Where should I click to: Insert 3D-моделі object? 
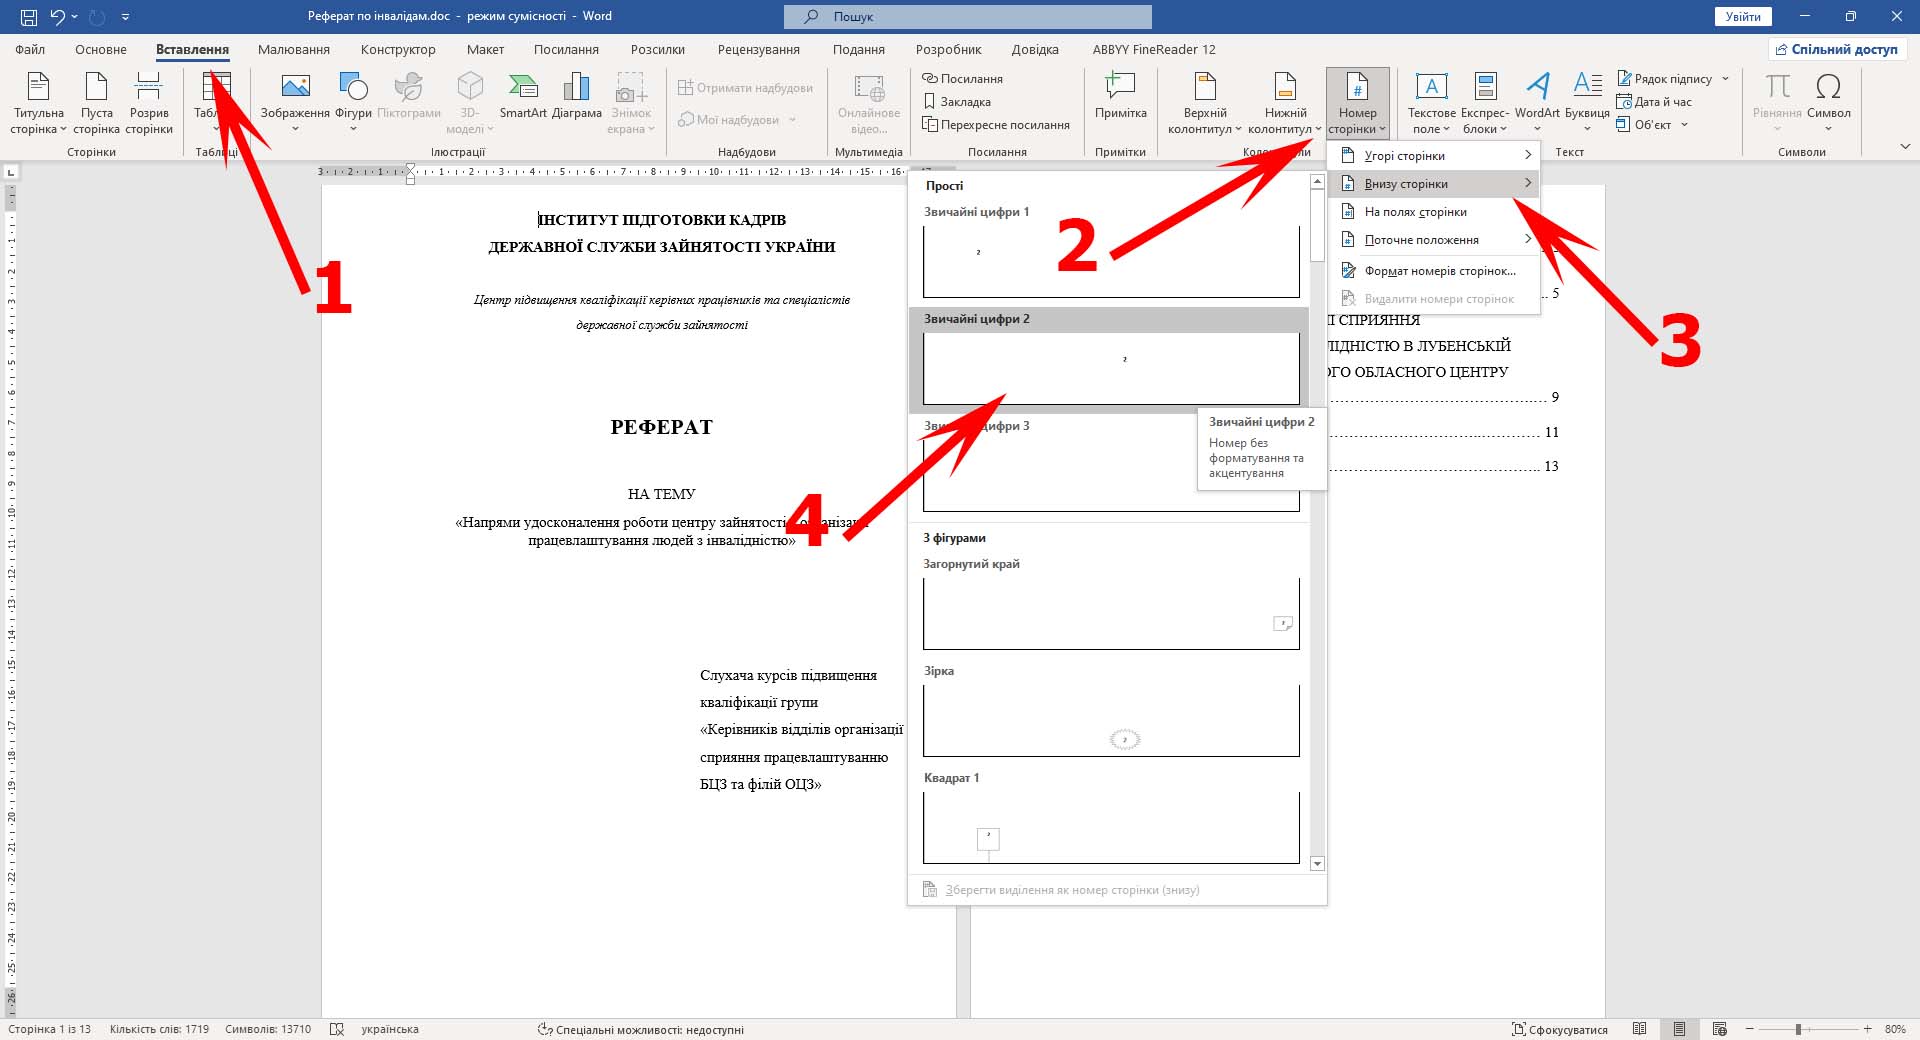[470, 103]
